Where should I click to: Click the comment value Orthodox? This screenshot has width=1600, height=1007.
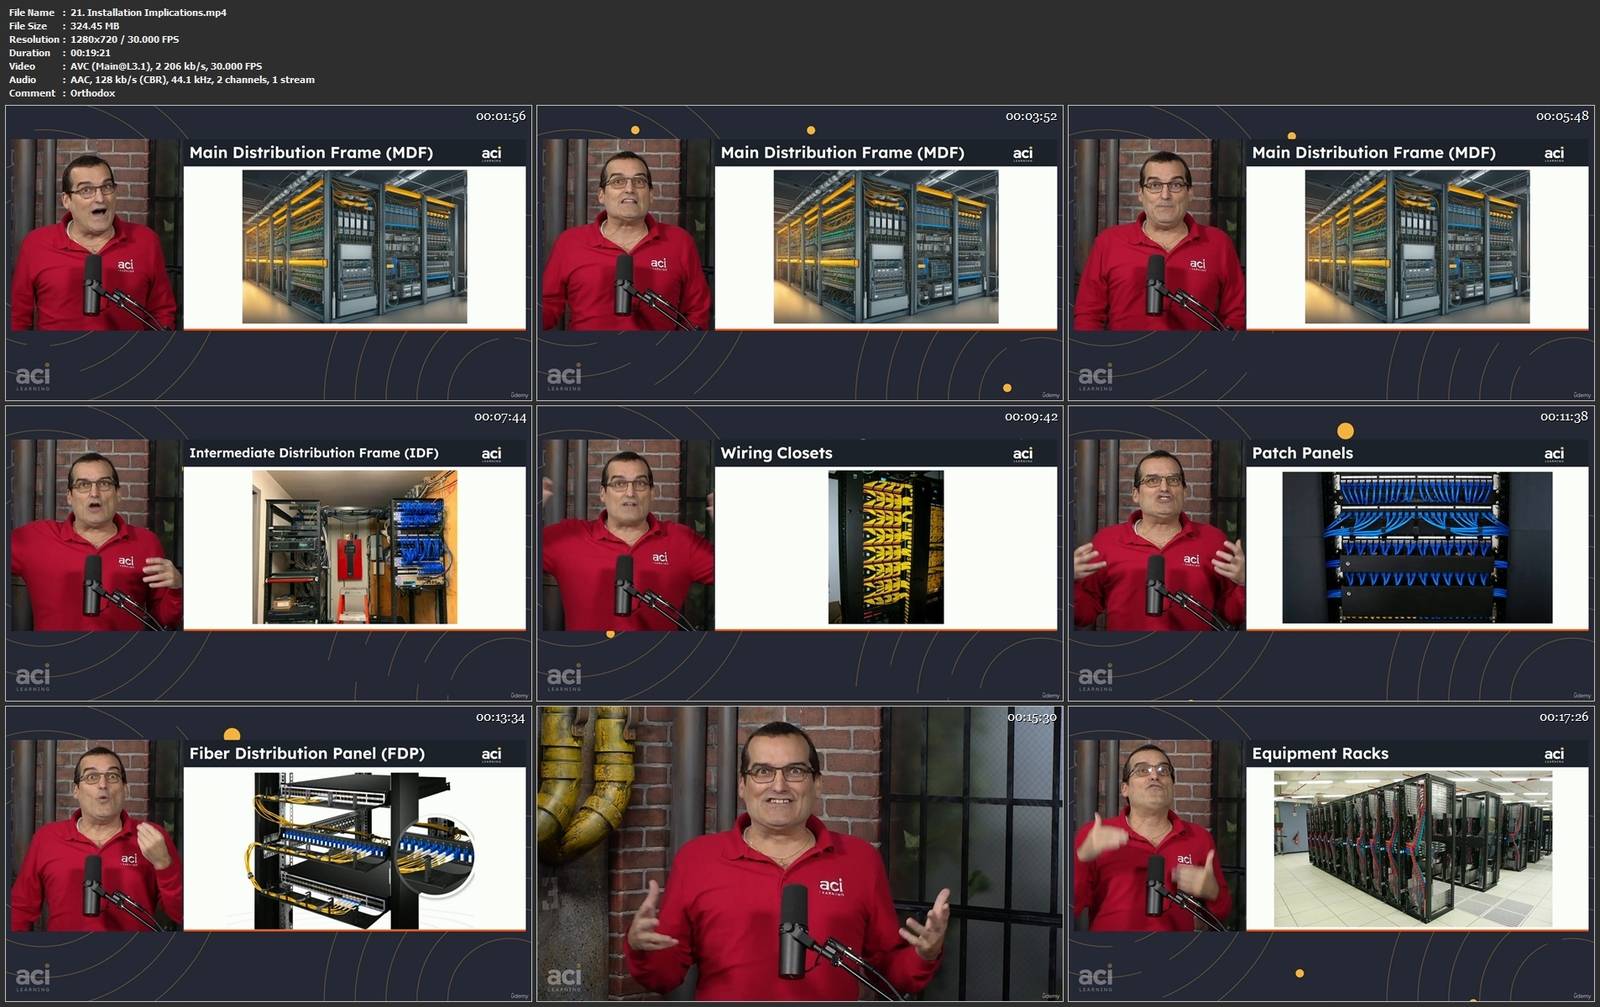pos(92,93)
